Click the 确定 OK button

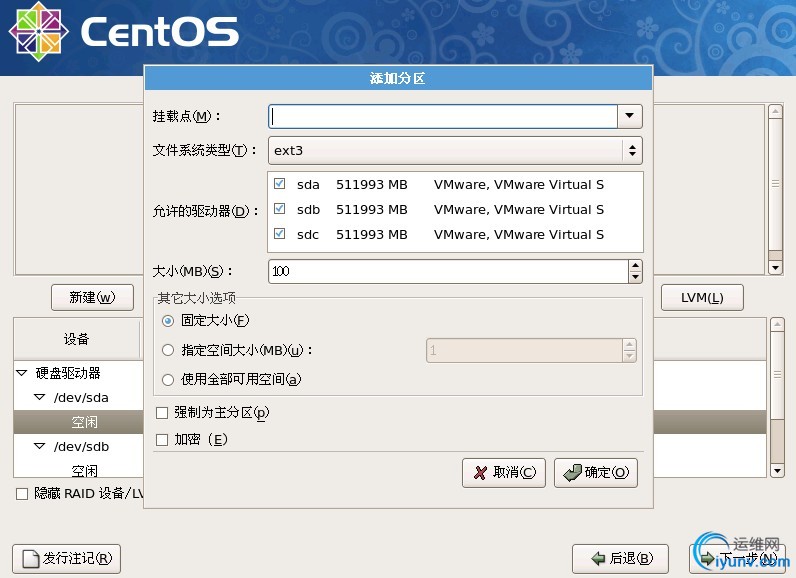click(595, 473)
